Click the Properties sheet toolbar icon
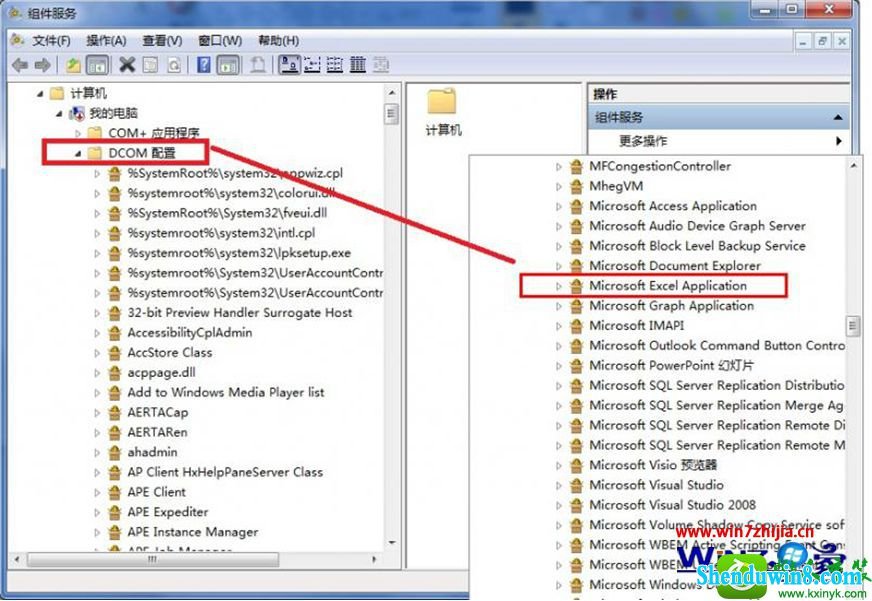 (150, 66)
